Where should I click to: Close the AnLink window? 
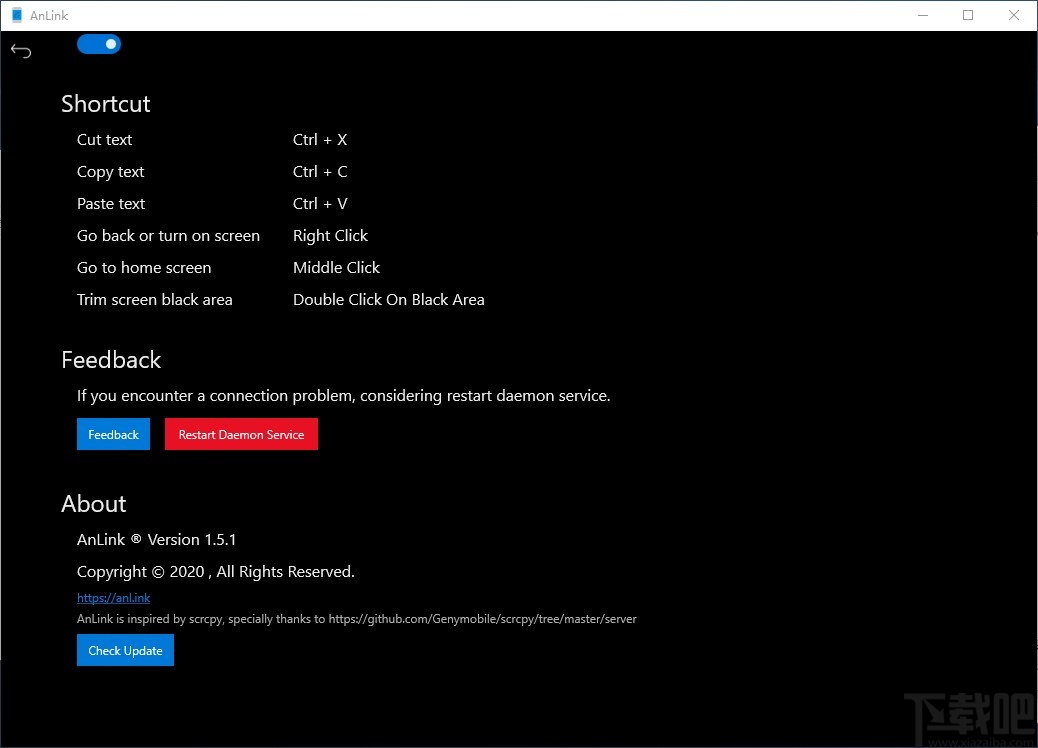coord(1014,15)
